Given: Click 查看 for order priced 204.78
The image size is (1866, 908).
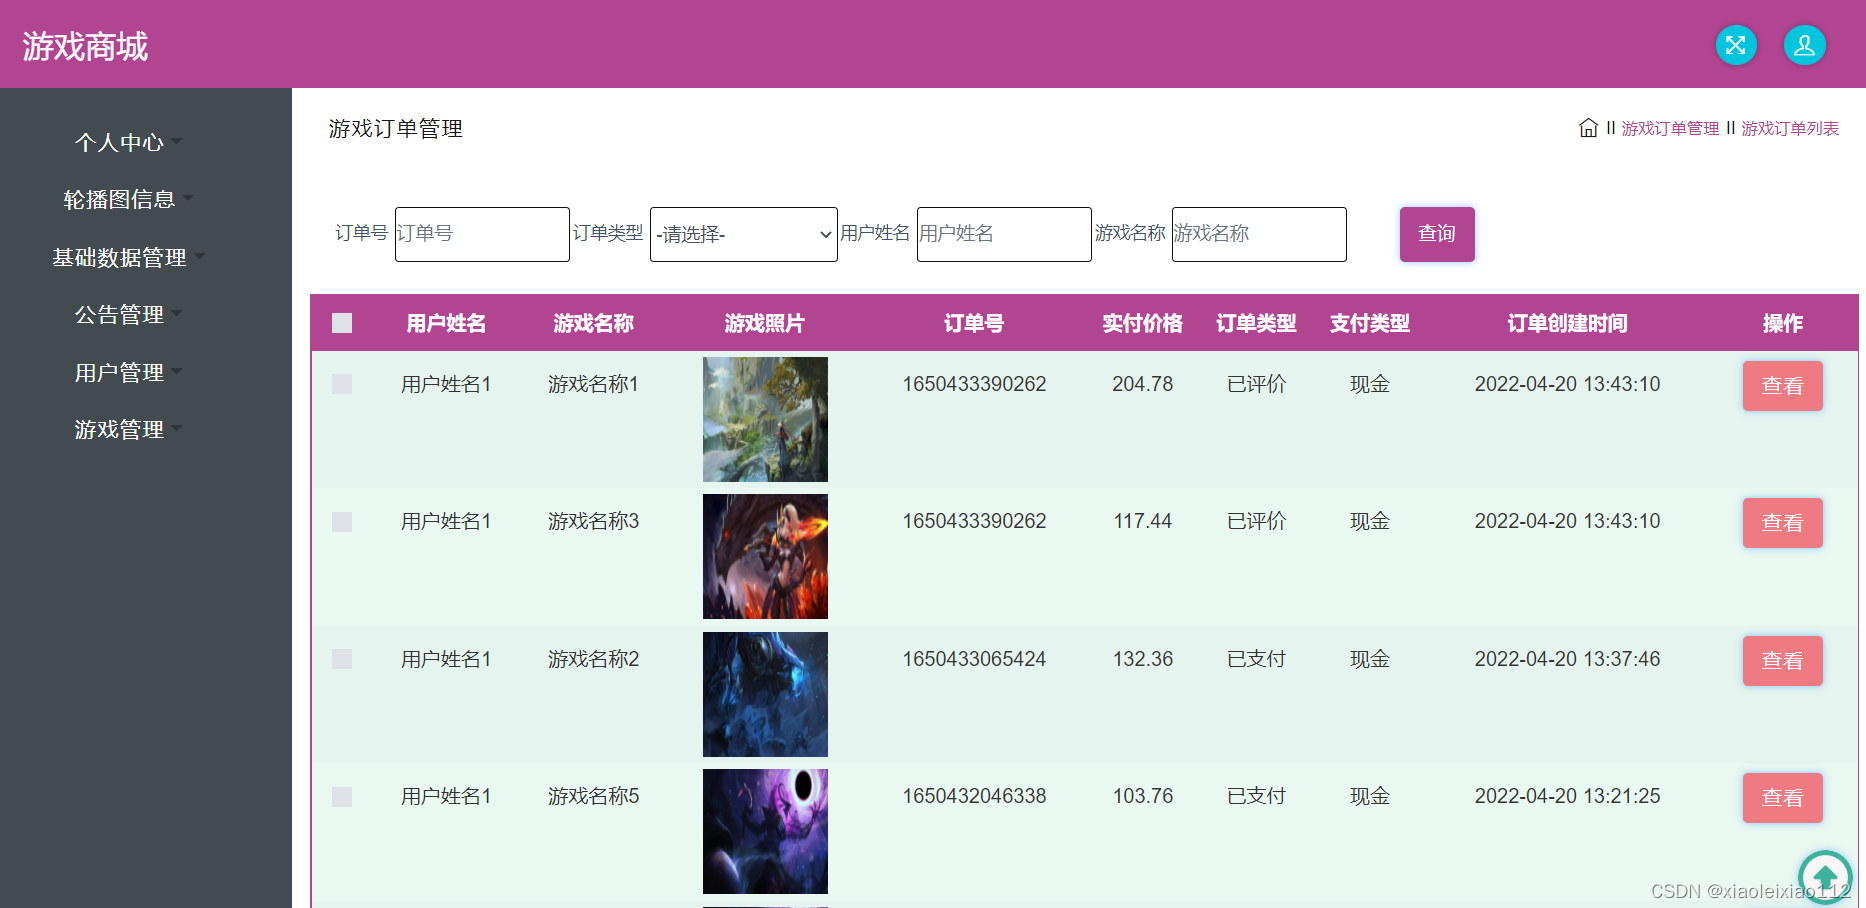Looking at the screenshot, I should tap(1782, 386).
